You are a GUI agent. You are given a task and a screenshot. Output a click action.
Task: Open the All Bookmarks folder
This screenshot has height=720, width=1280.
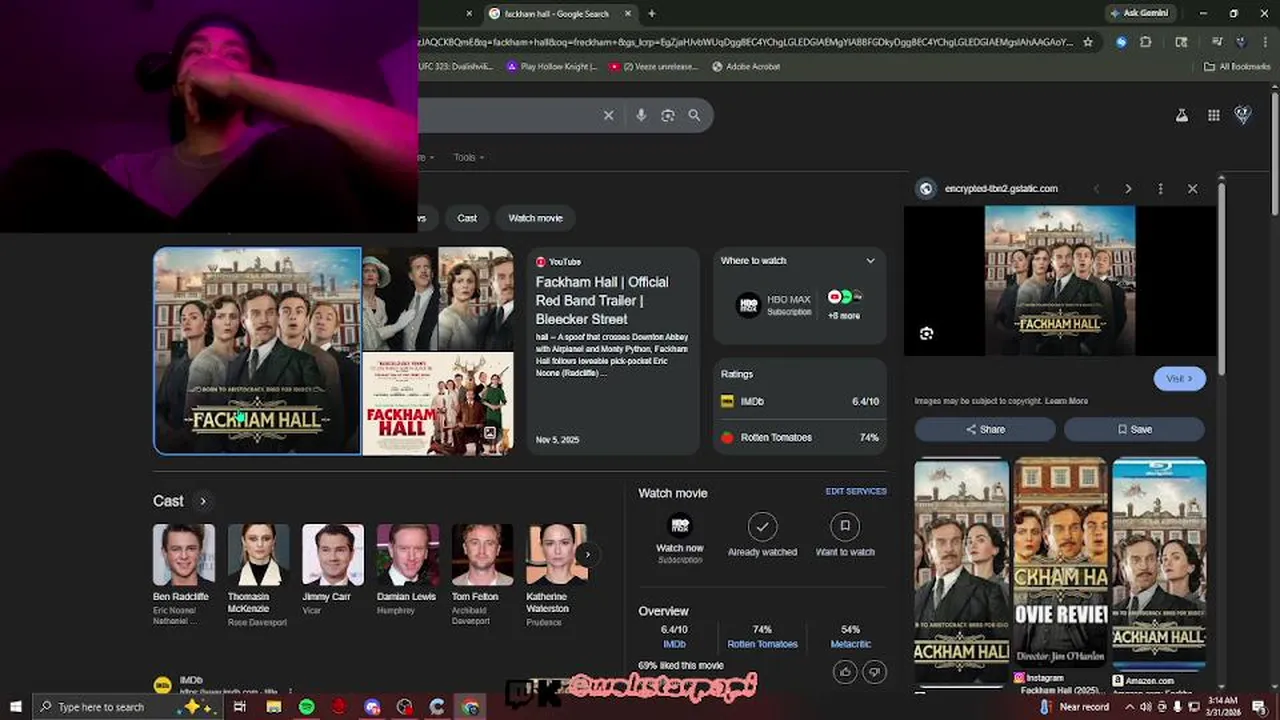[x=1237, y=67]
